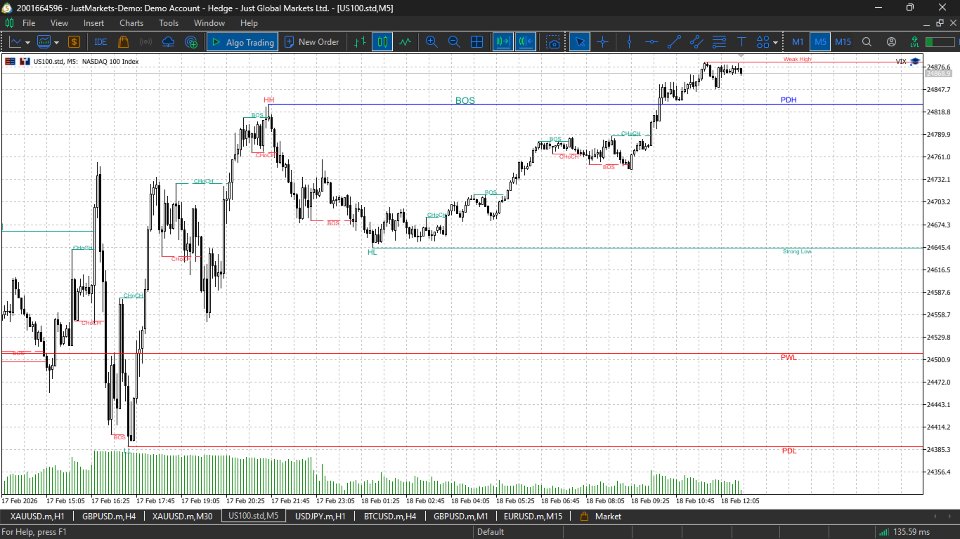
Task: Click the green LVL level icon
Action: (914, 42)
